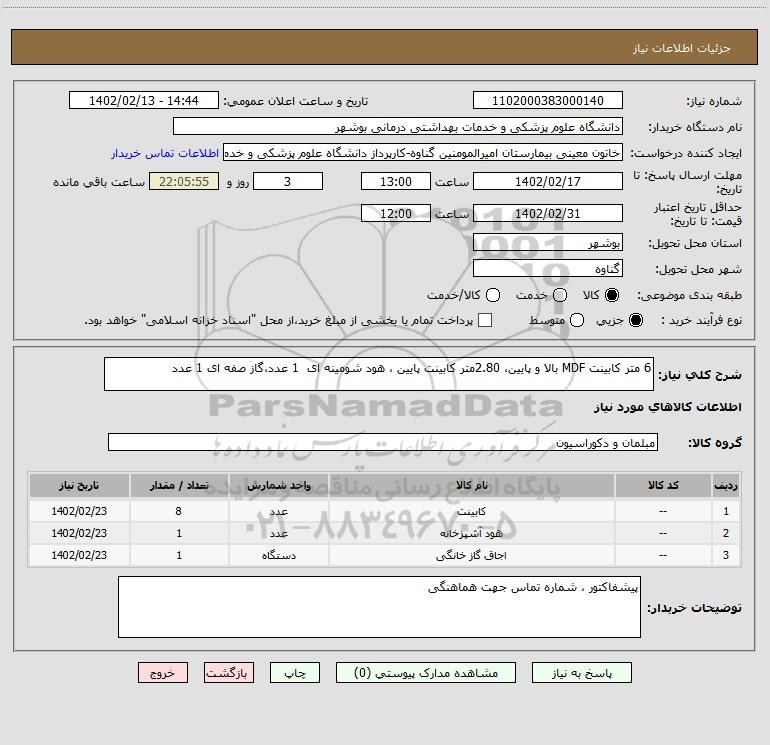Toggle the treasury documents payment checkbox
Screen dimensions: 770x745
coord(485,321)
